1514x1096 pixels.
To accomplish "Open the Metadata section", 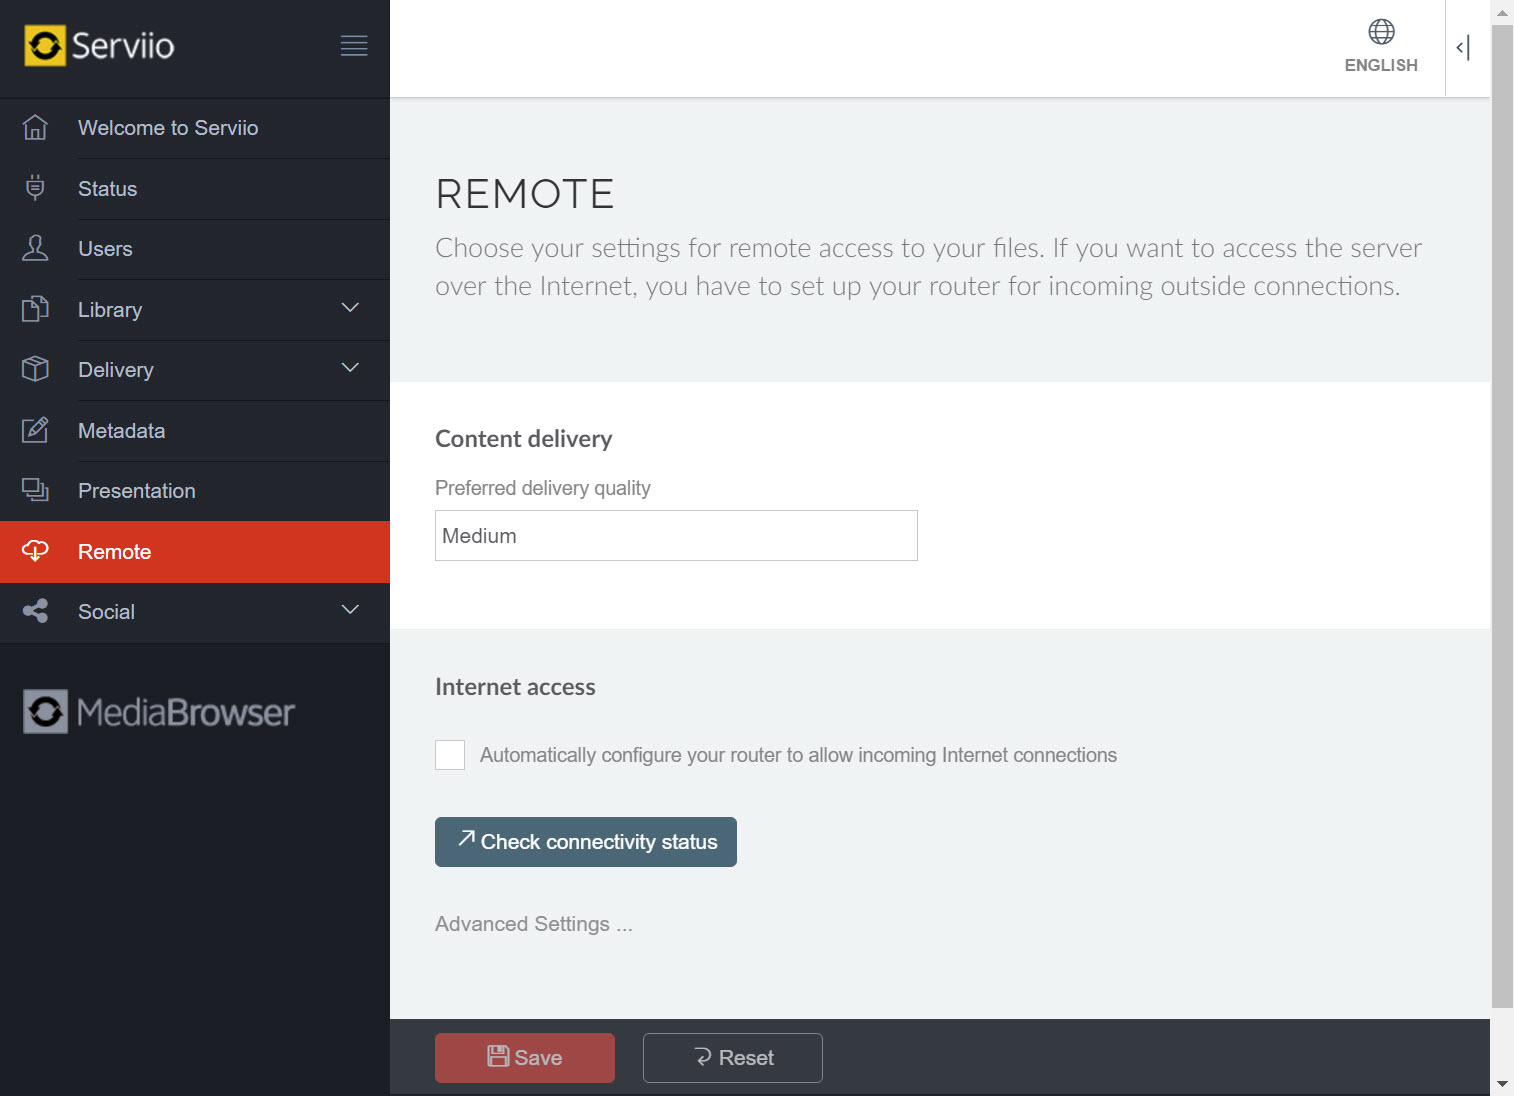I will pyautogui.click(x=121, y=431).
